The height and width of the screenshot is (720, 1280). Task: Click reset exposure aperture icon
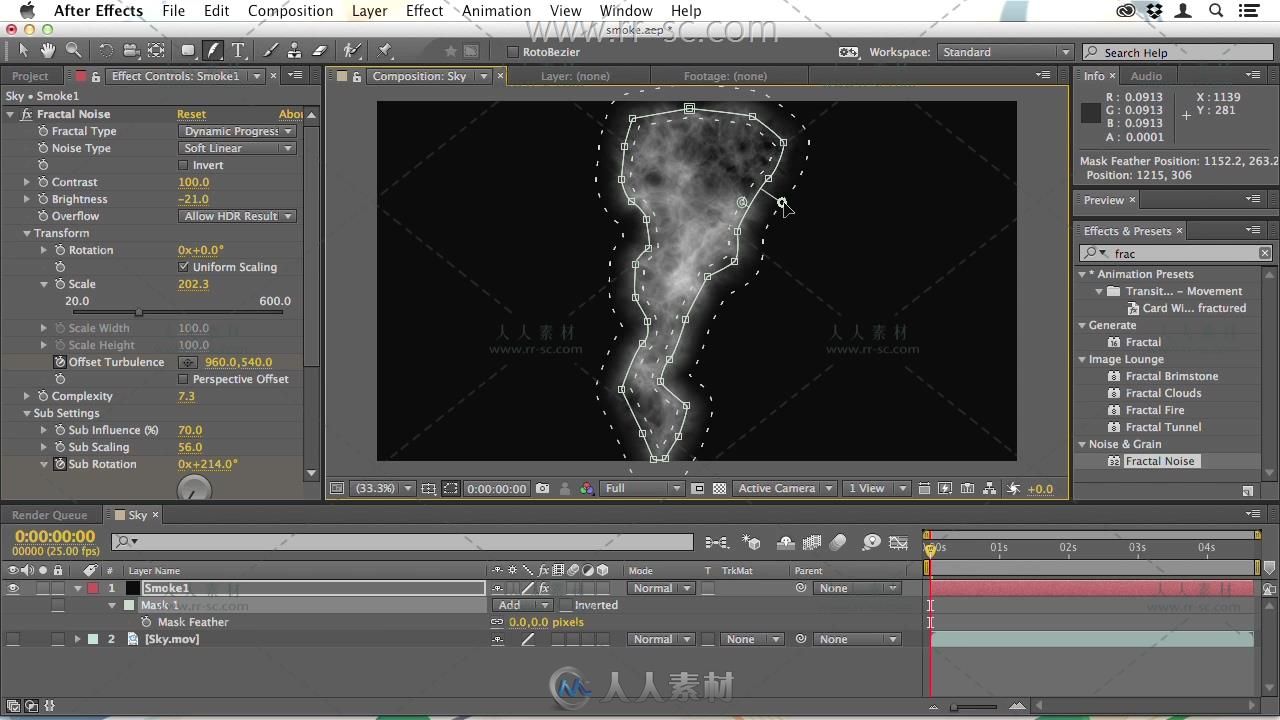pos(1013,488)
